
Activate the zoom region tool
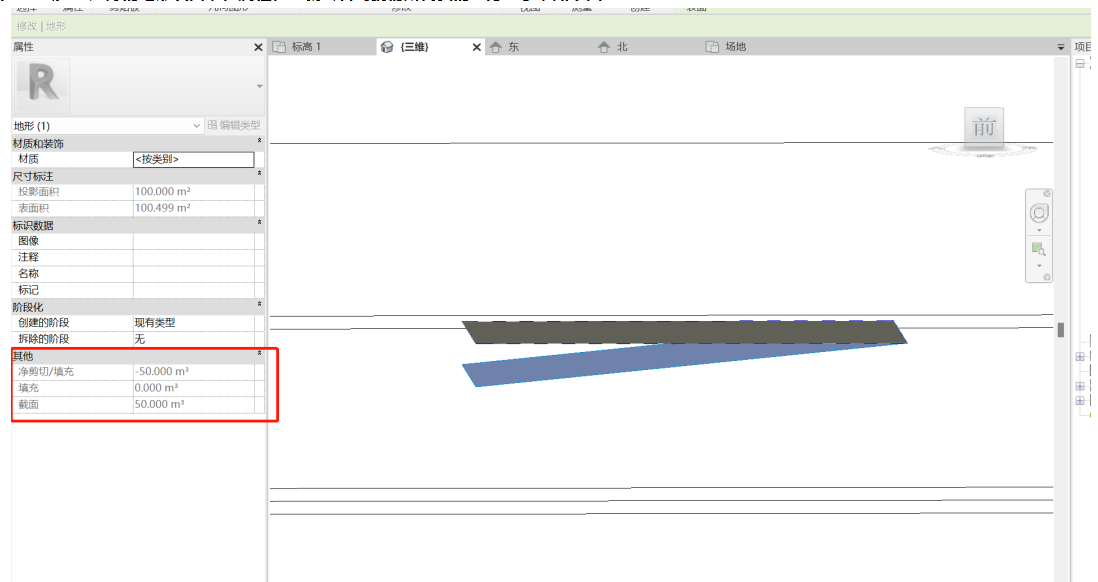pos(1038,249)
